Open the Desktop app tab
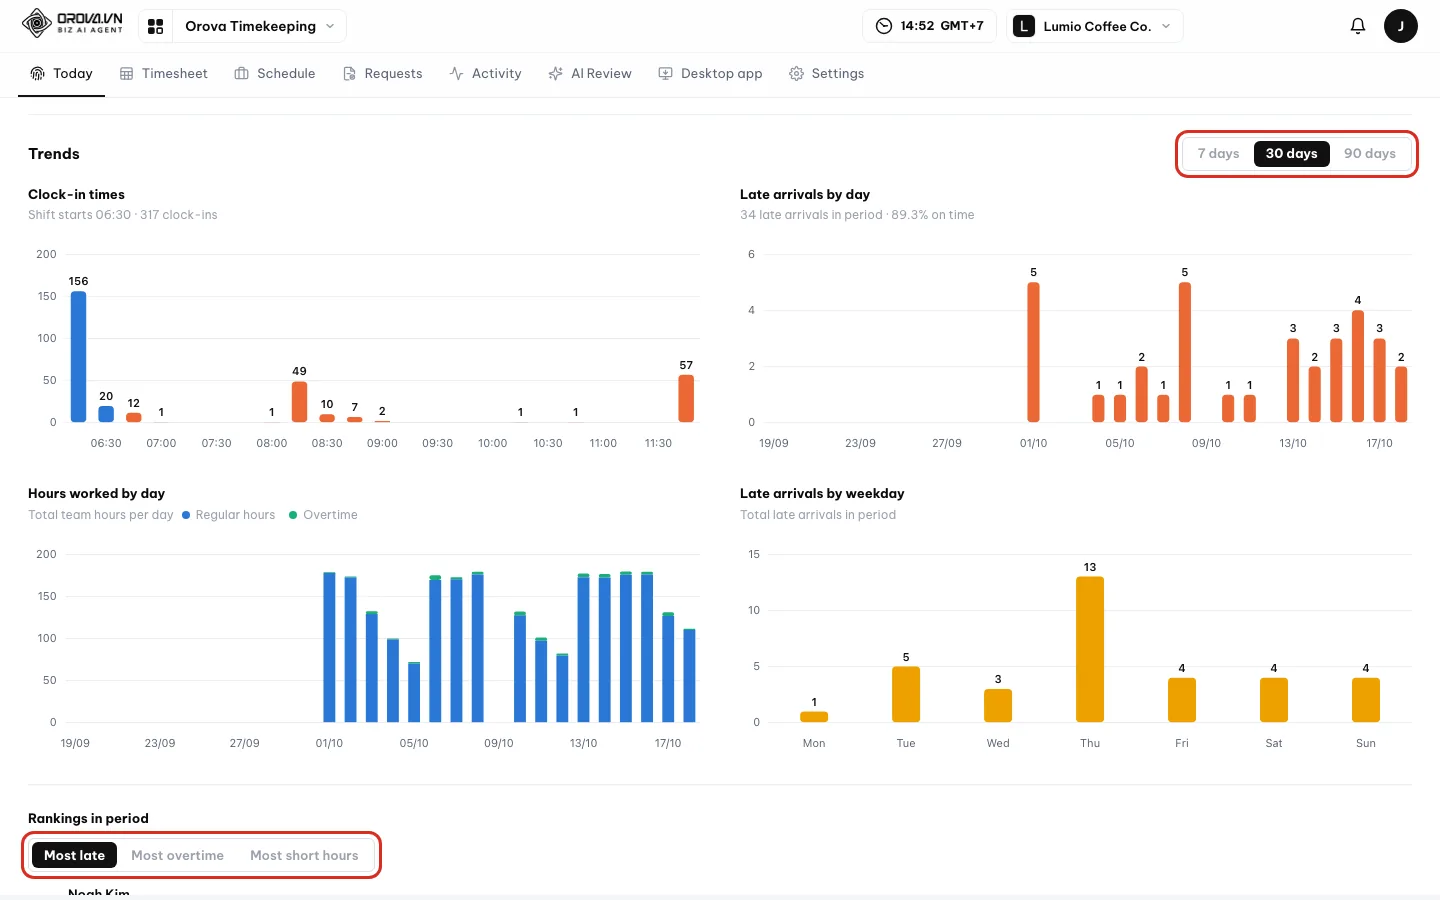The width and height of the screenshot is (1440, 900). 710,74
